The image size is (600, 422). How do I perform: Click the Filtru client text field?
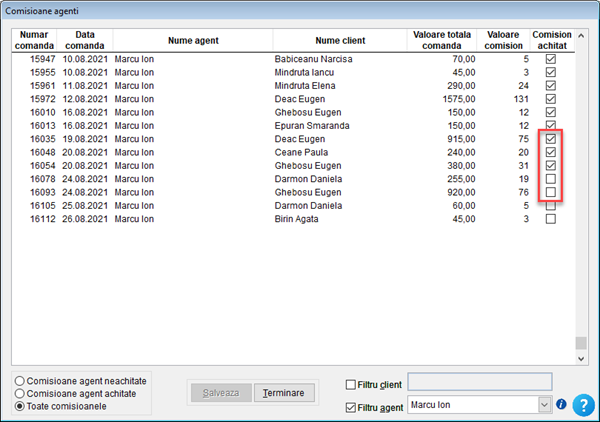coord(480,382)
